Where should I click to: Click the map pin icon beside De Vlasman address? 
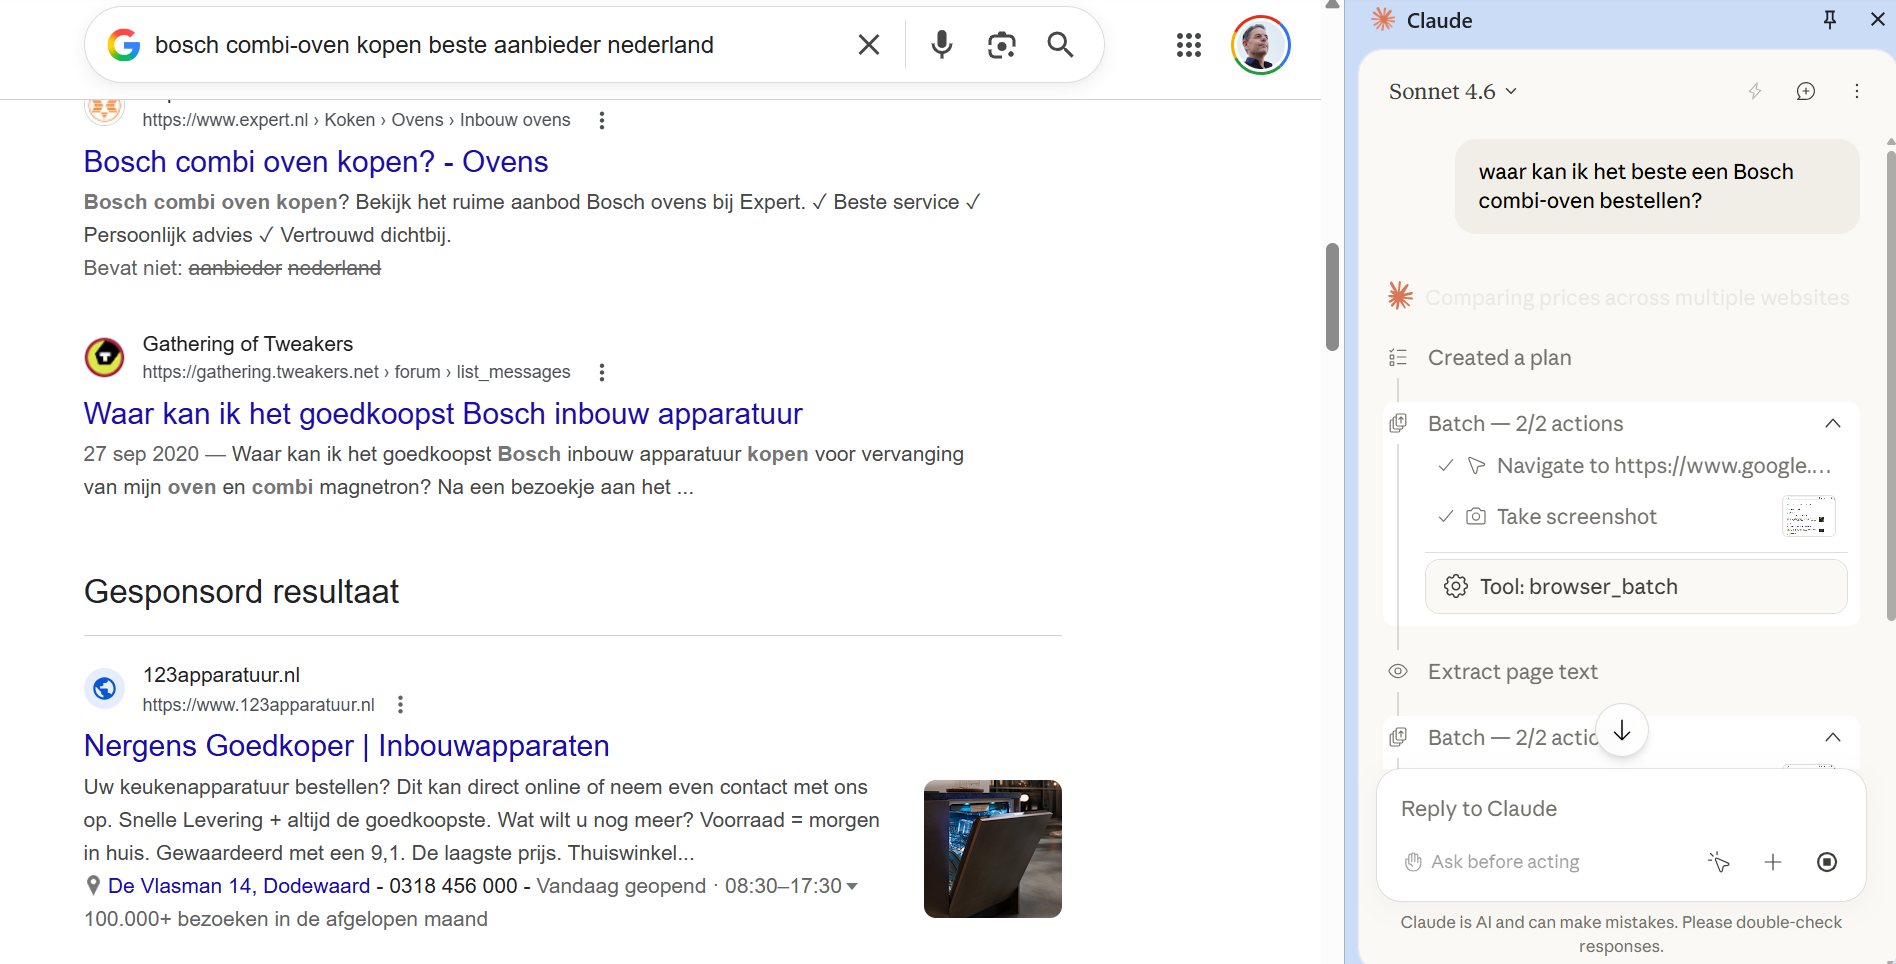93,886
